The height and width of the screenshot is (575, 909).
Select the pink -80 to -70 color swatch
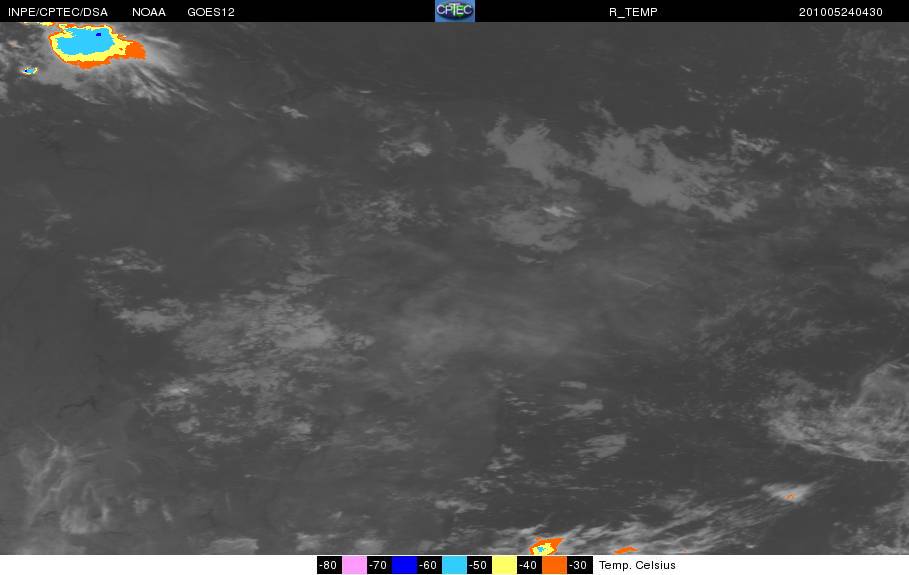[x=354, y=565]
